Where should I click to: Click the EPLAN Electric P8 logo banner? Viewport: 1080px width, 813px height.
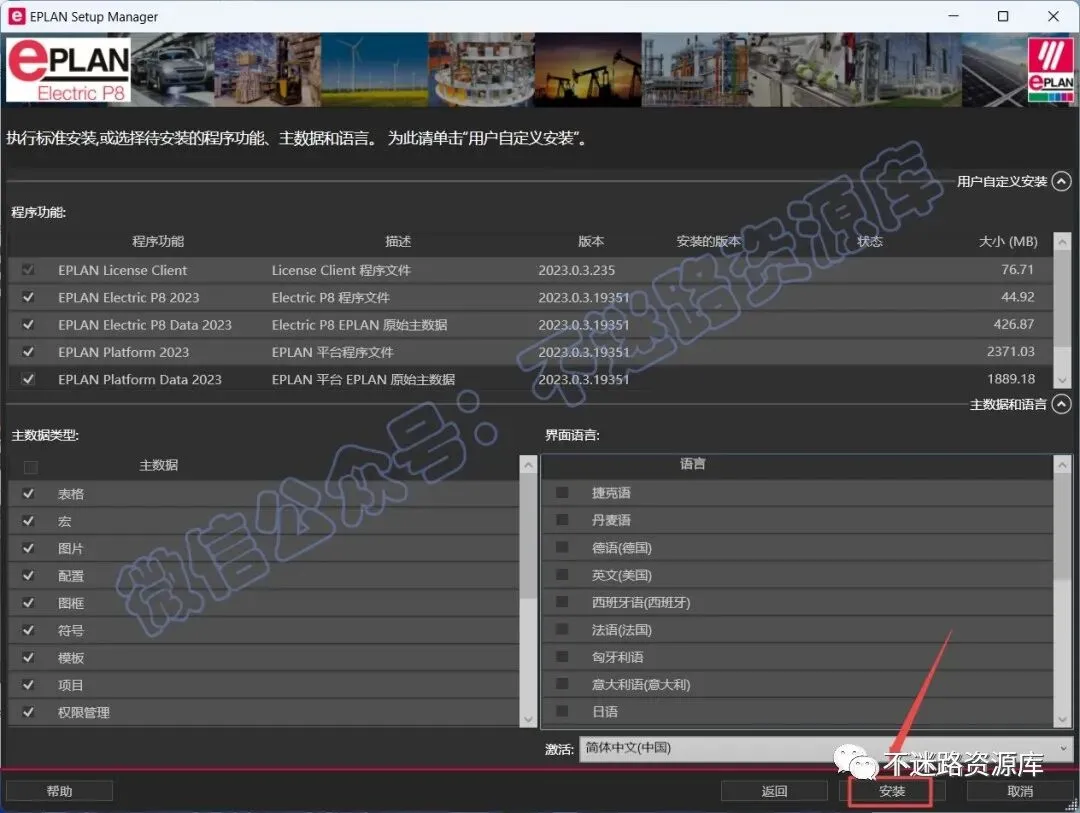(68, 70)
